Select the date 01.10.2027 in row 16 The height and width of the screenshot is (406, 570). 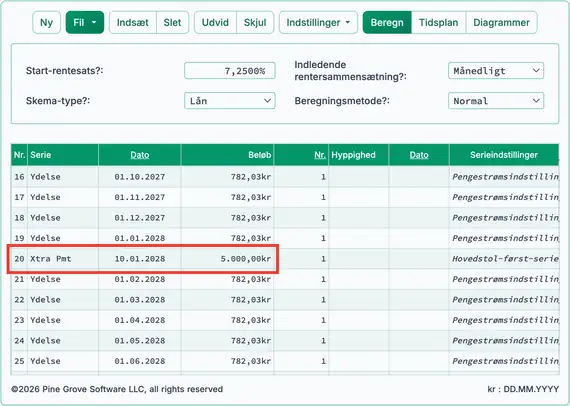(140, 177)
